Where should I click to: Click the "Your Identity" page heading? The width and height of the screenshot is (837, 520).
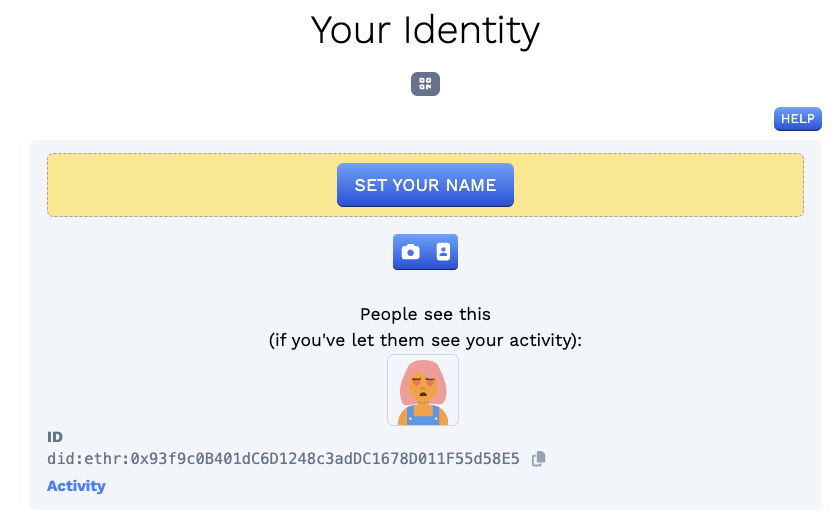tap(425, 30)
